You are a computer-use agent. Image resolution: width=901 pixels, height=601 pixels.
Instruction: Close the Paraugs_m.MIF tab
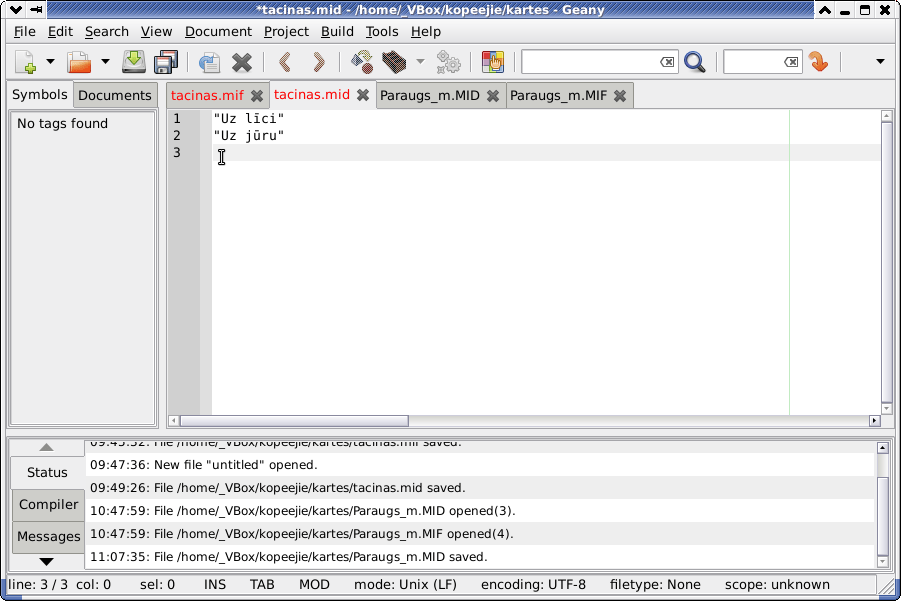tap(620, 96)
